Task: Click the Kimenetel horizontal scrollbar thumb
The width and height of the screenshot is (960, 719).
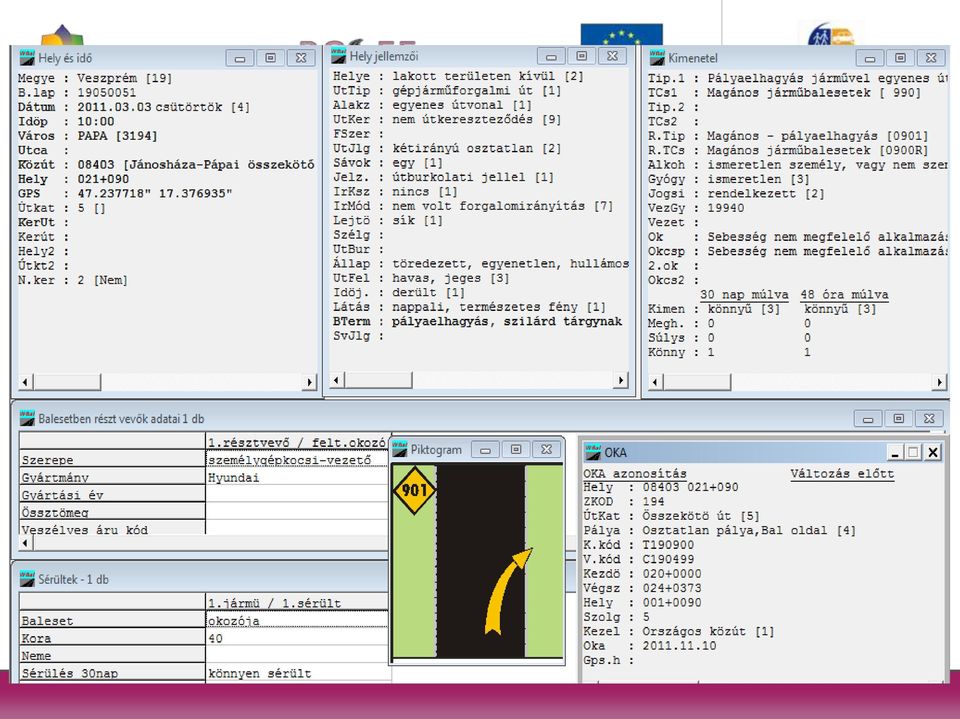Action: (697, 382)
